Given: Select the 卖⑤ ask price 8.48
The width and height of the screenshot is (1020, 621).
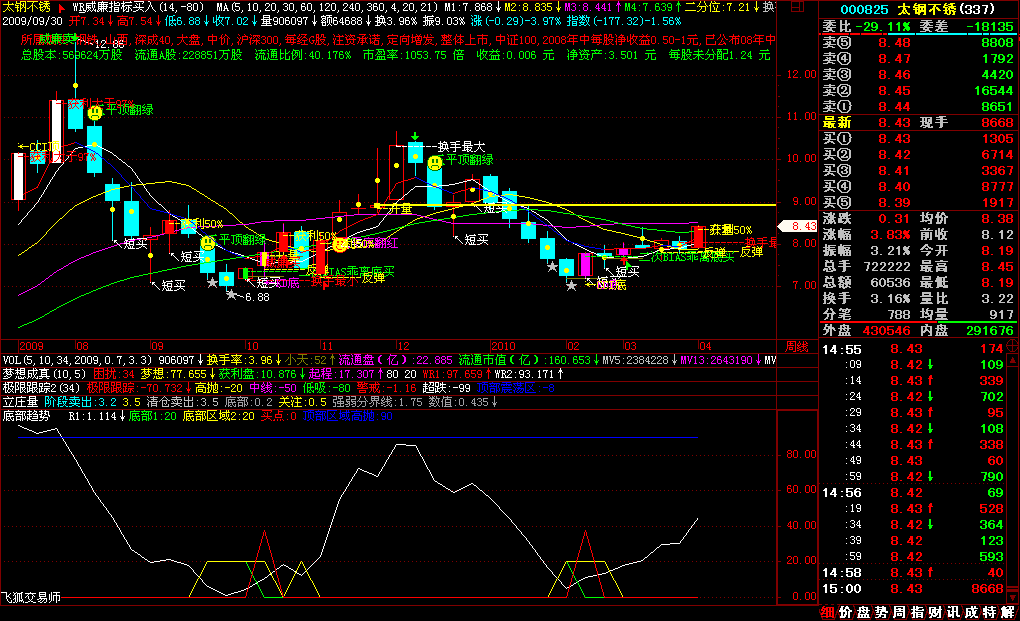Looking at the screenshot, I should pos(894,42).
